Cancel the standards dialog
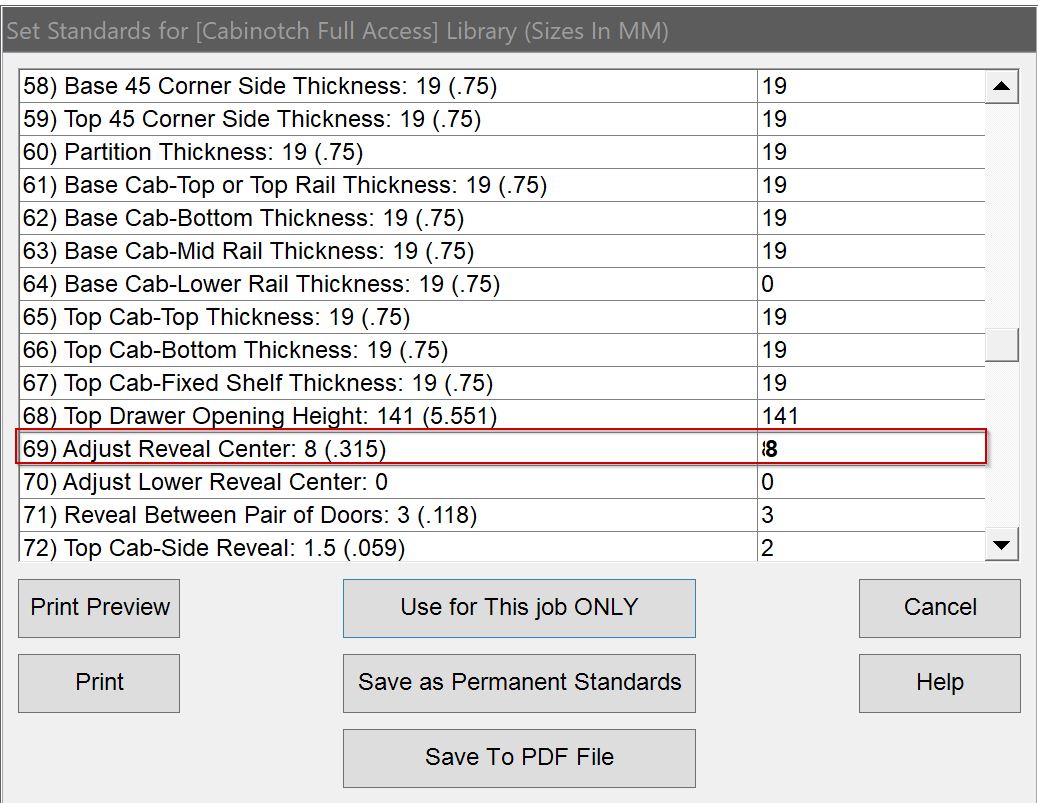This screenshot has width=1038, height=803. [939, 608]
